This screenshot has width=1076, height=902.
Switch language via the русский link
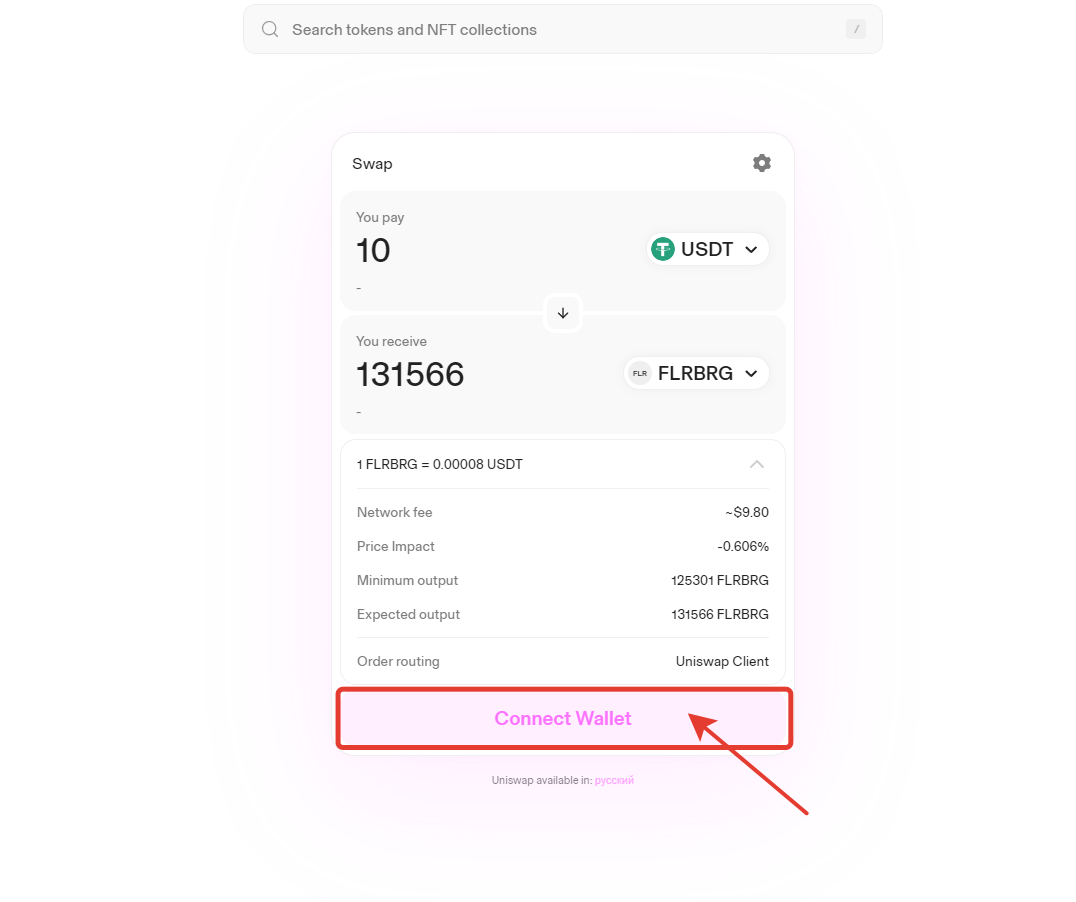[614, 780]
